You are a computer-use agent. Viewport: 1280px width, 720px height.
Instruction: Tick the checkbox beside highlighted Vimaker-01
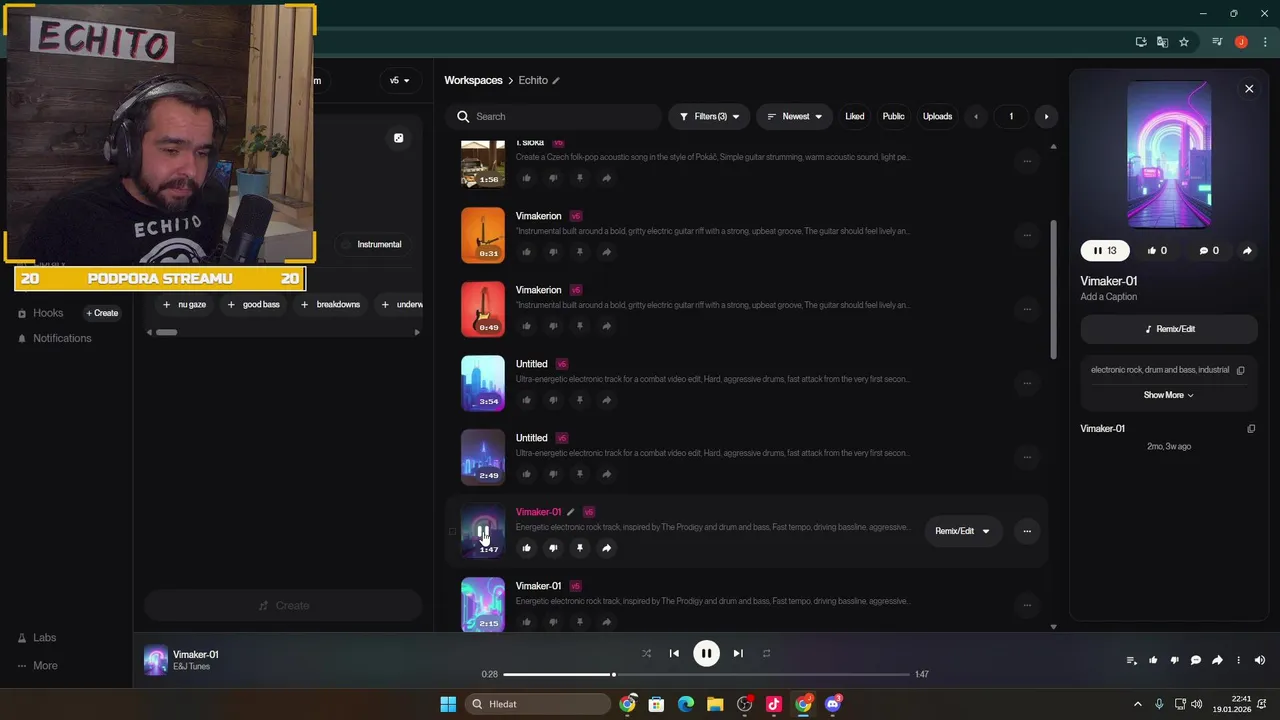(452, 532)
